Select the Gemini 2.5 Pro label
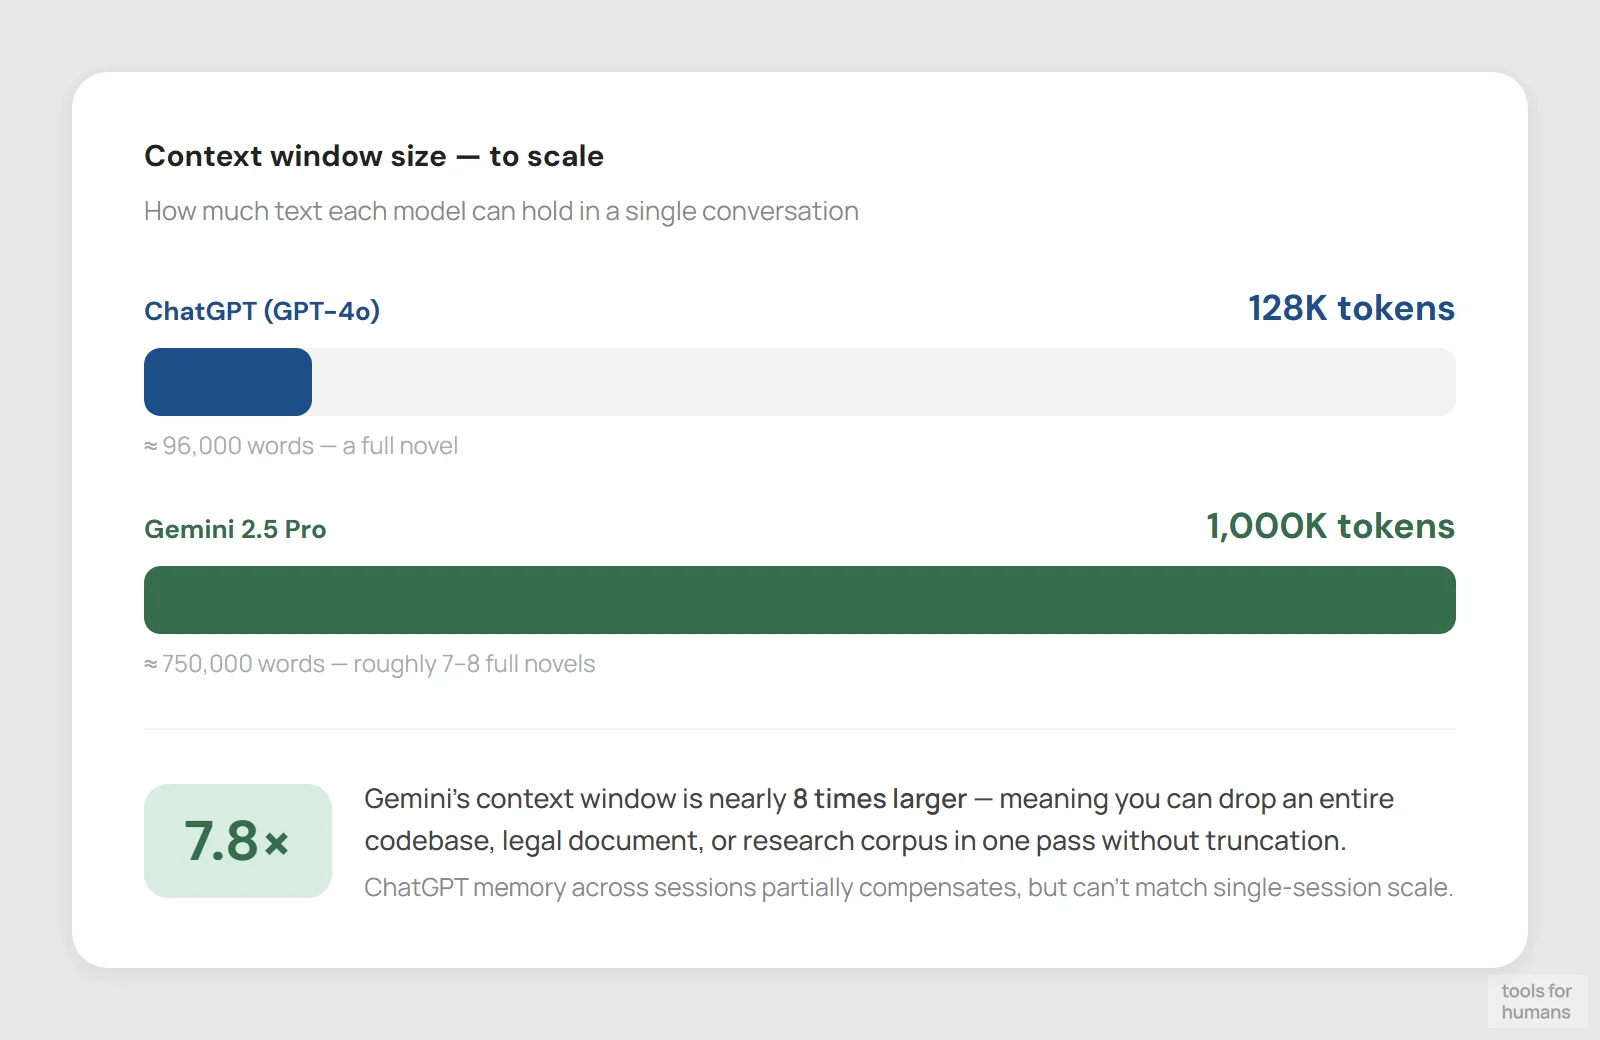 [235, 529]
